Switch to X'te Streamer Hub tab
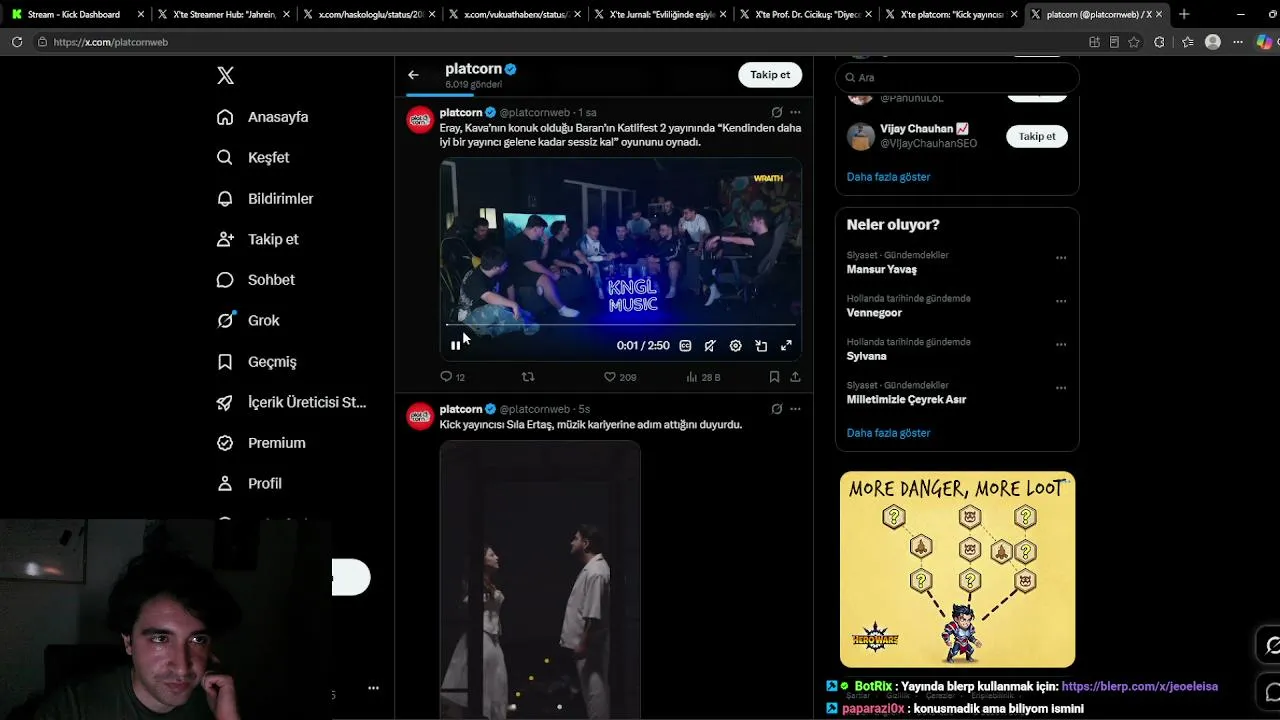The height and width of the screenshot is (720, 1280). click(222, 14)
